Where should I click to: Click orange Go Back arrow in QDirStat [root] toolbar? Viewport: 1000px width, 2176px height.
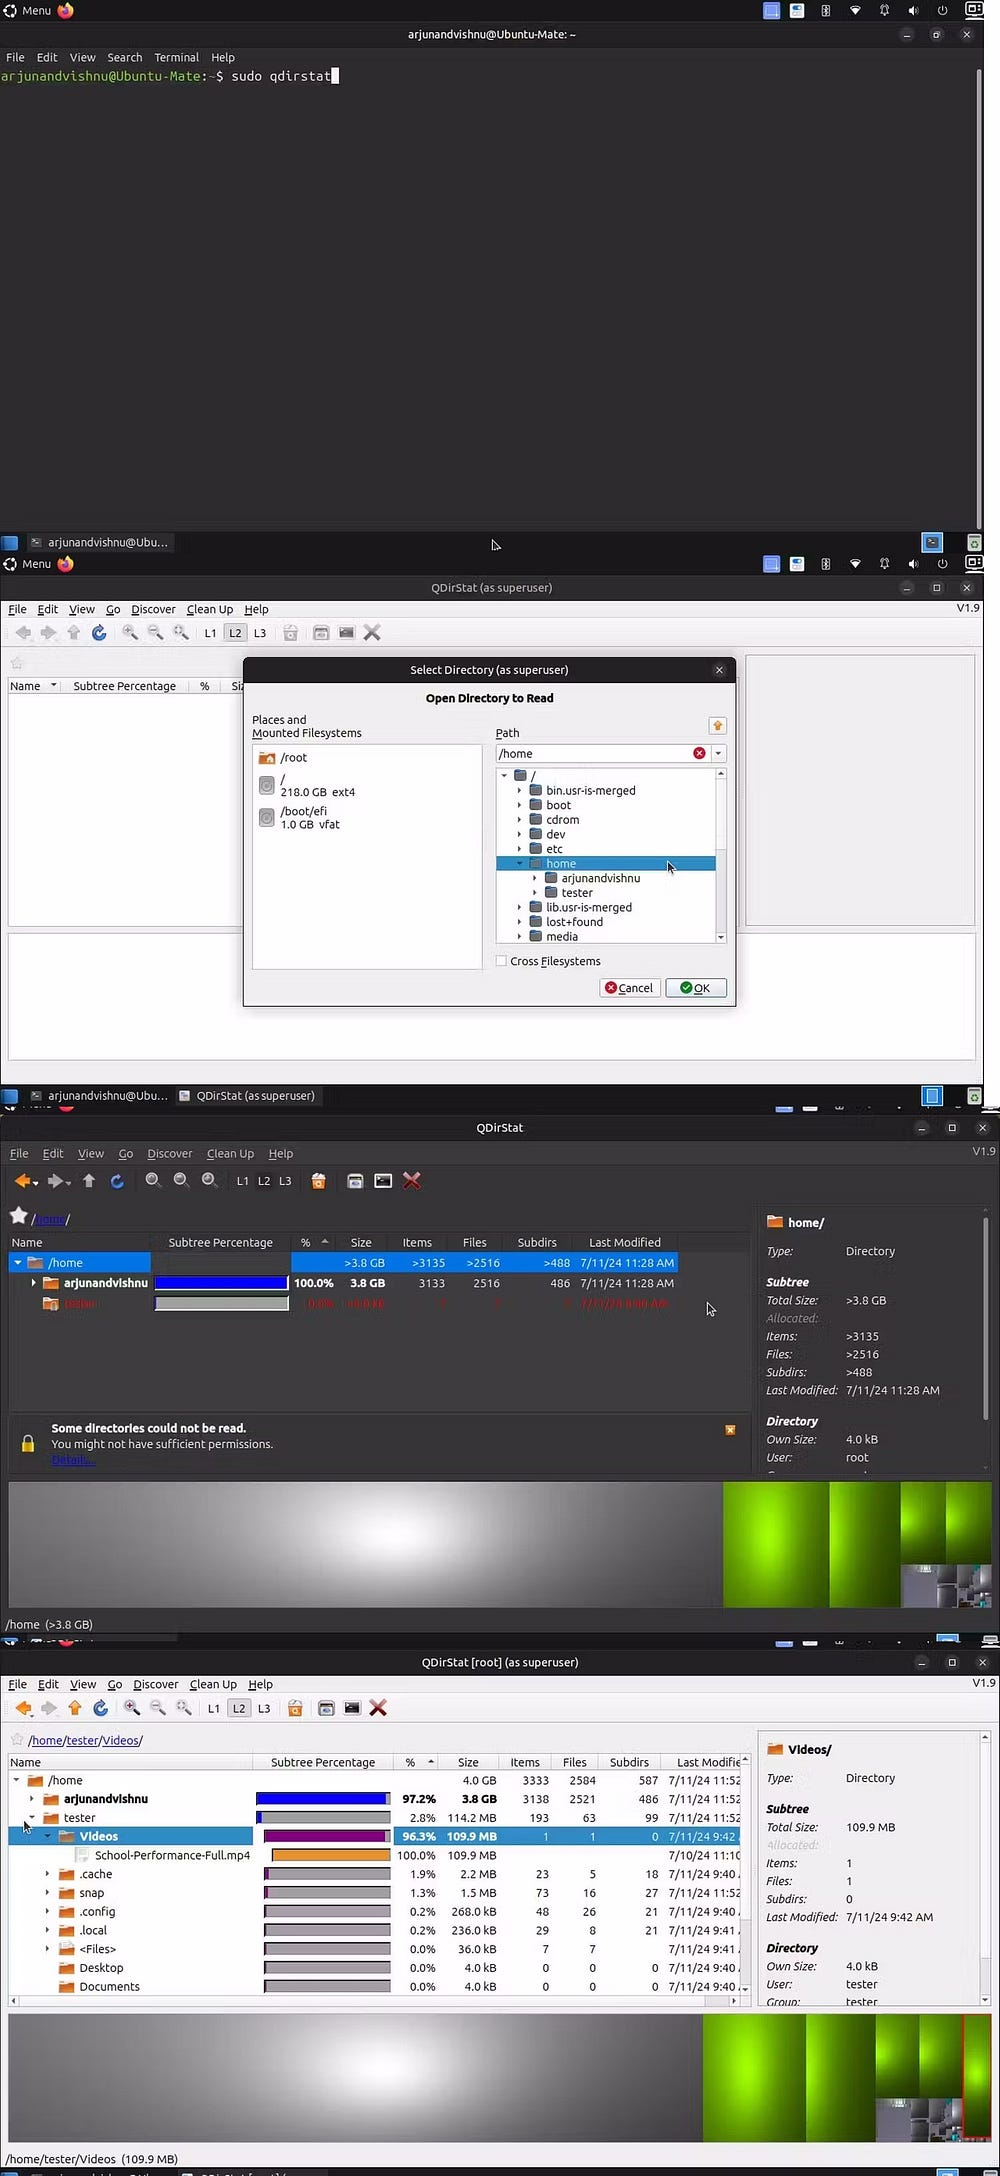pyautogui.click(x=24, y=1708)
